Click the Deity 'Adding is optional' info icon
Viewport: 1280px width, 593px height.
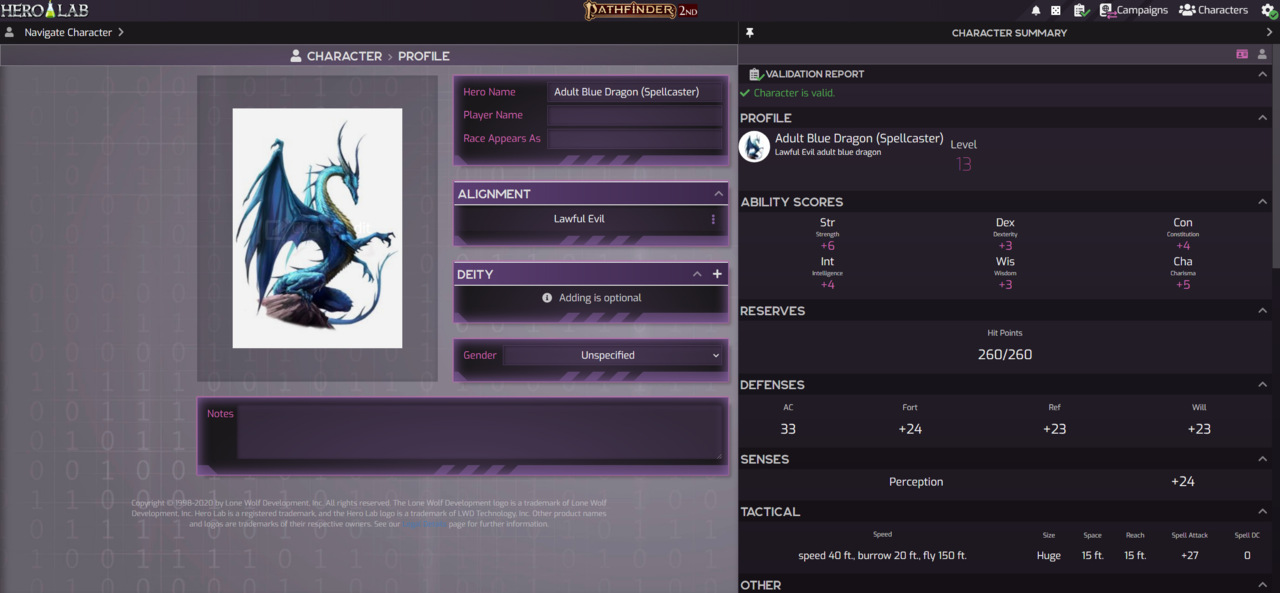coord(547,298)
